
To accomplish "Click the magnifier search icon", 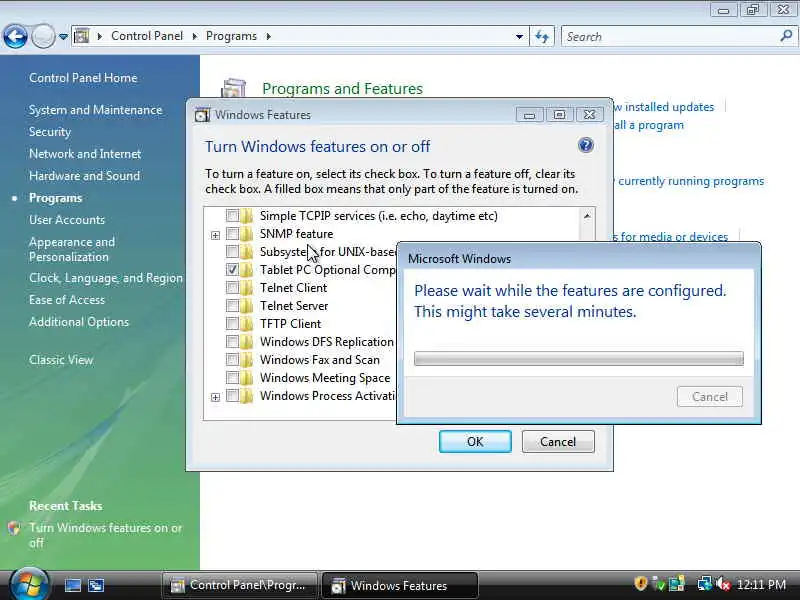I will pyautogui.click(x=786, y=36).
